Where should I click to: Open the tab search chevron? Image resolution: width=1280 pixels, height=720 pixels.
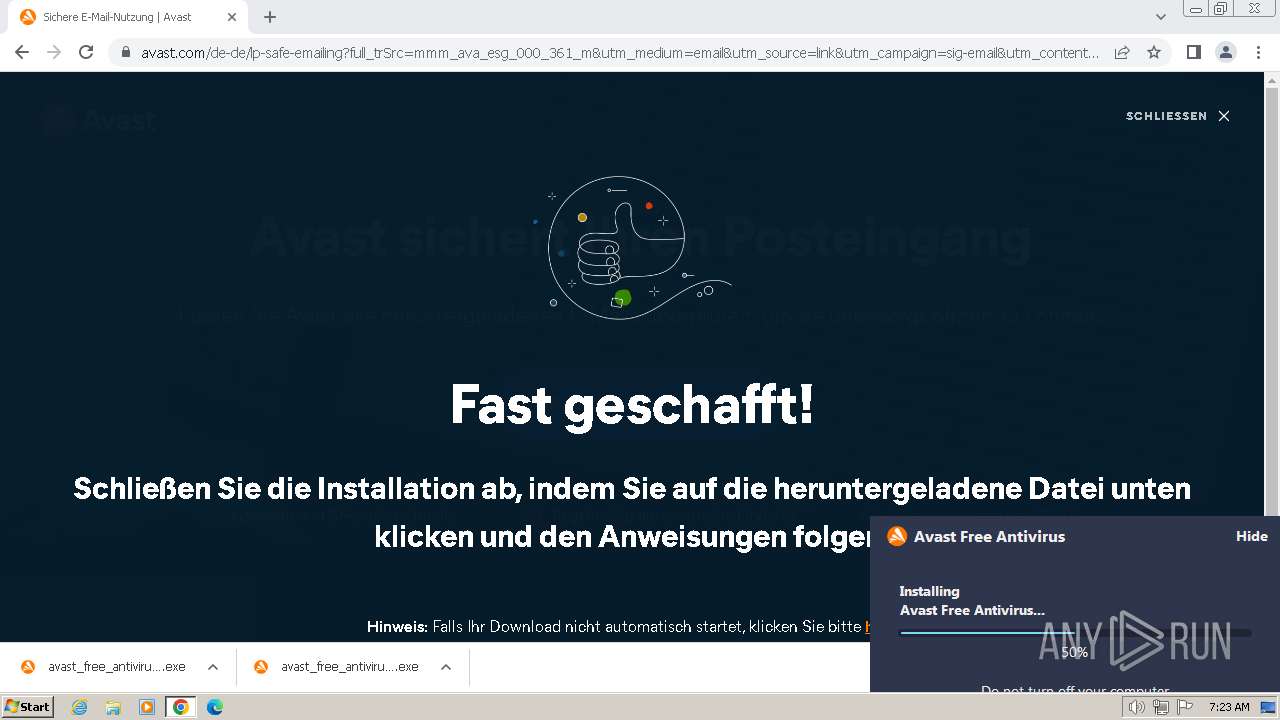click(1160, 17)
